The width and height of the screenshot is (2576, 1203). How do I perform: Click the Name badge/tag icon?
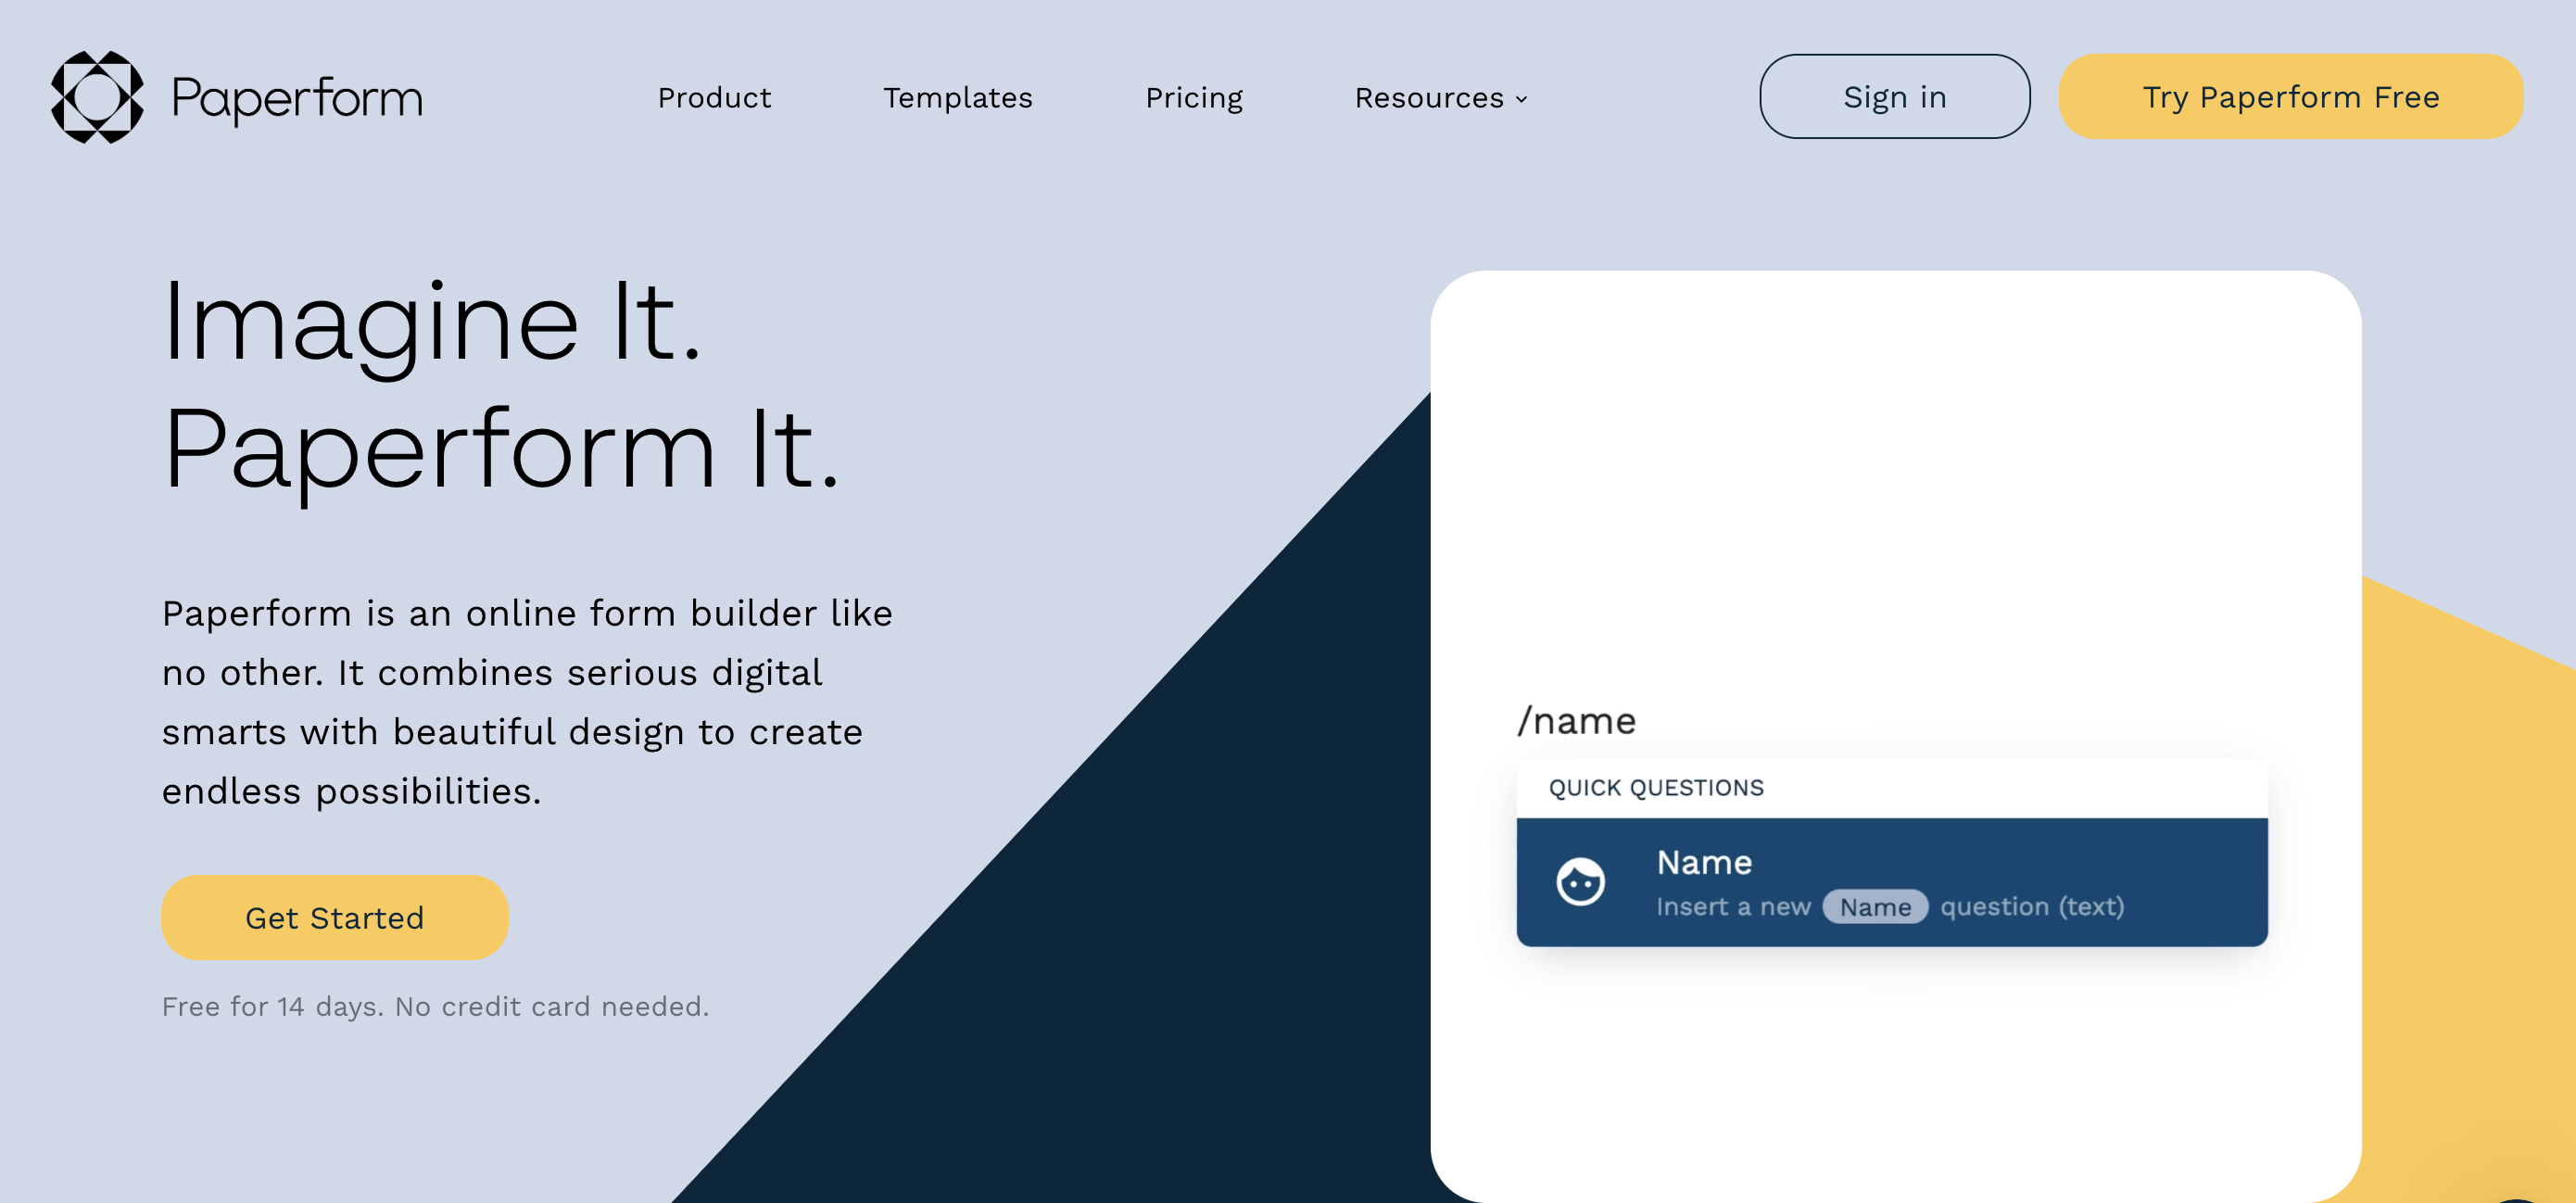coord(1873,907)
